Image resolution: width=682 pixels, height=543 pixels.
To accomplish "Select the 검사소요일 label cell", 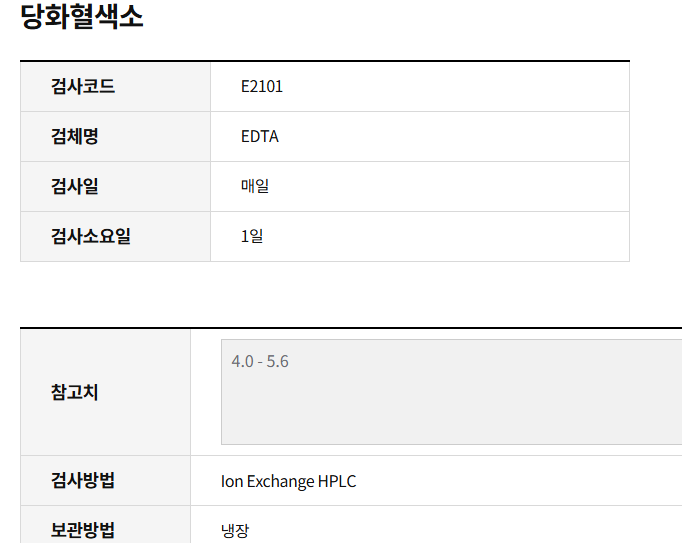I will coord(115,237).
